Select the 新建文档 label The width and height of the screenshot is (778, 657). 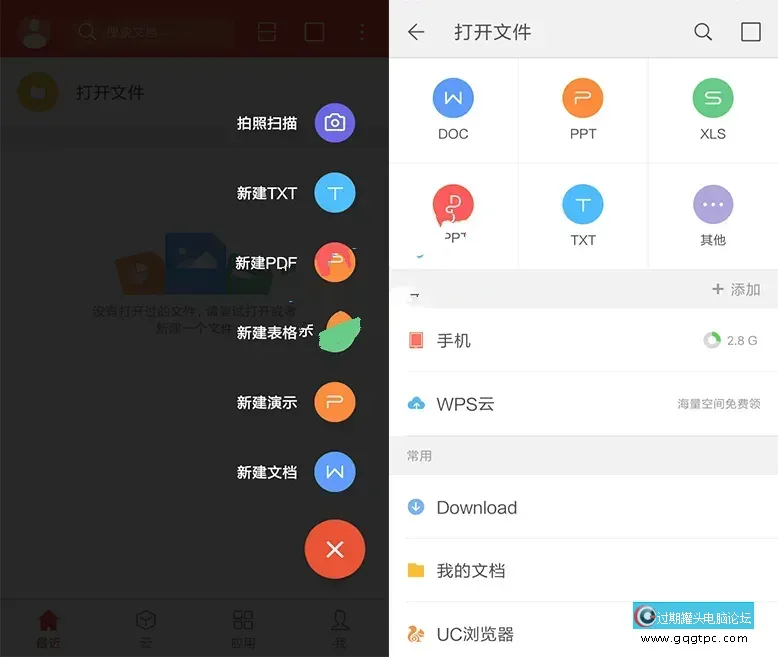(x=267, y=472)
